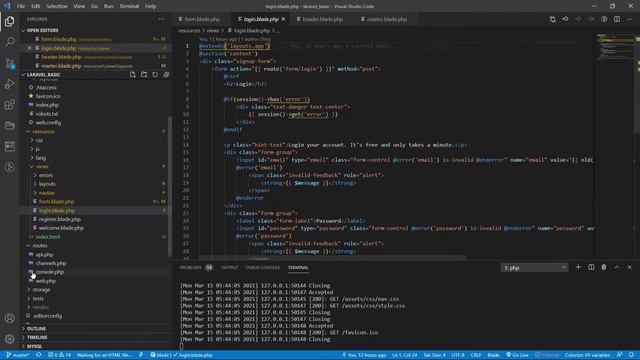
Task: Click Go Live in status bar
Action: coord(517,355)
